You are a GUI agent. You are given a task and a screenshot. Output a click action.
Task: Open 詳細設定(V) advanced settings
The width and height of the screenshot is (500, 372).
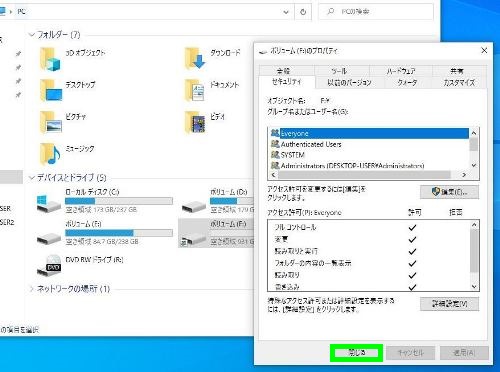[449, 304]
